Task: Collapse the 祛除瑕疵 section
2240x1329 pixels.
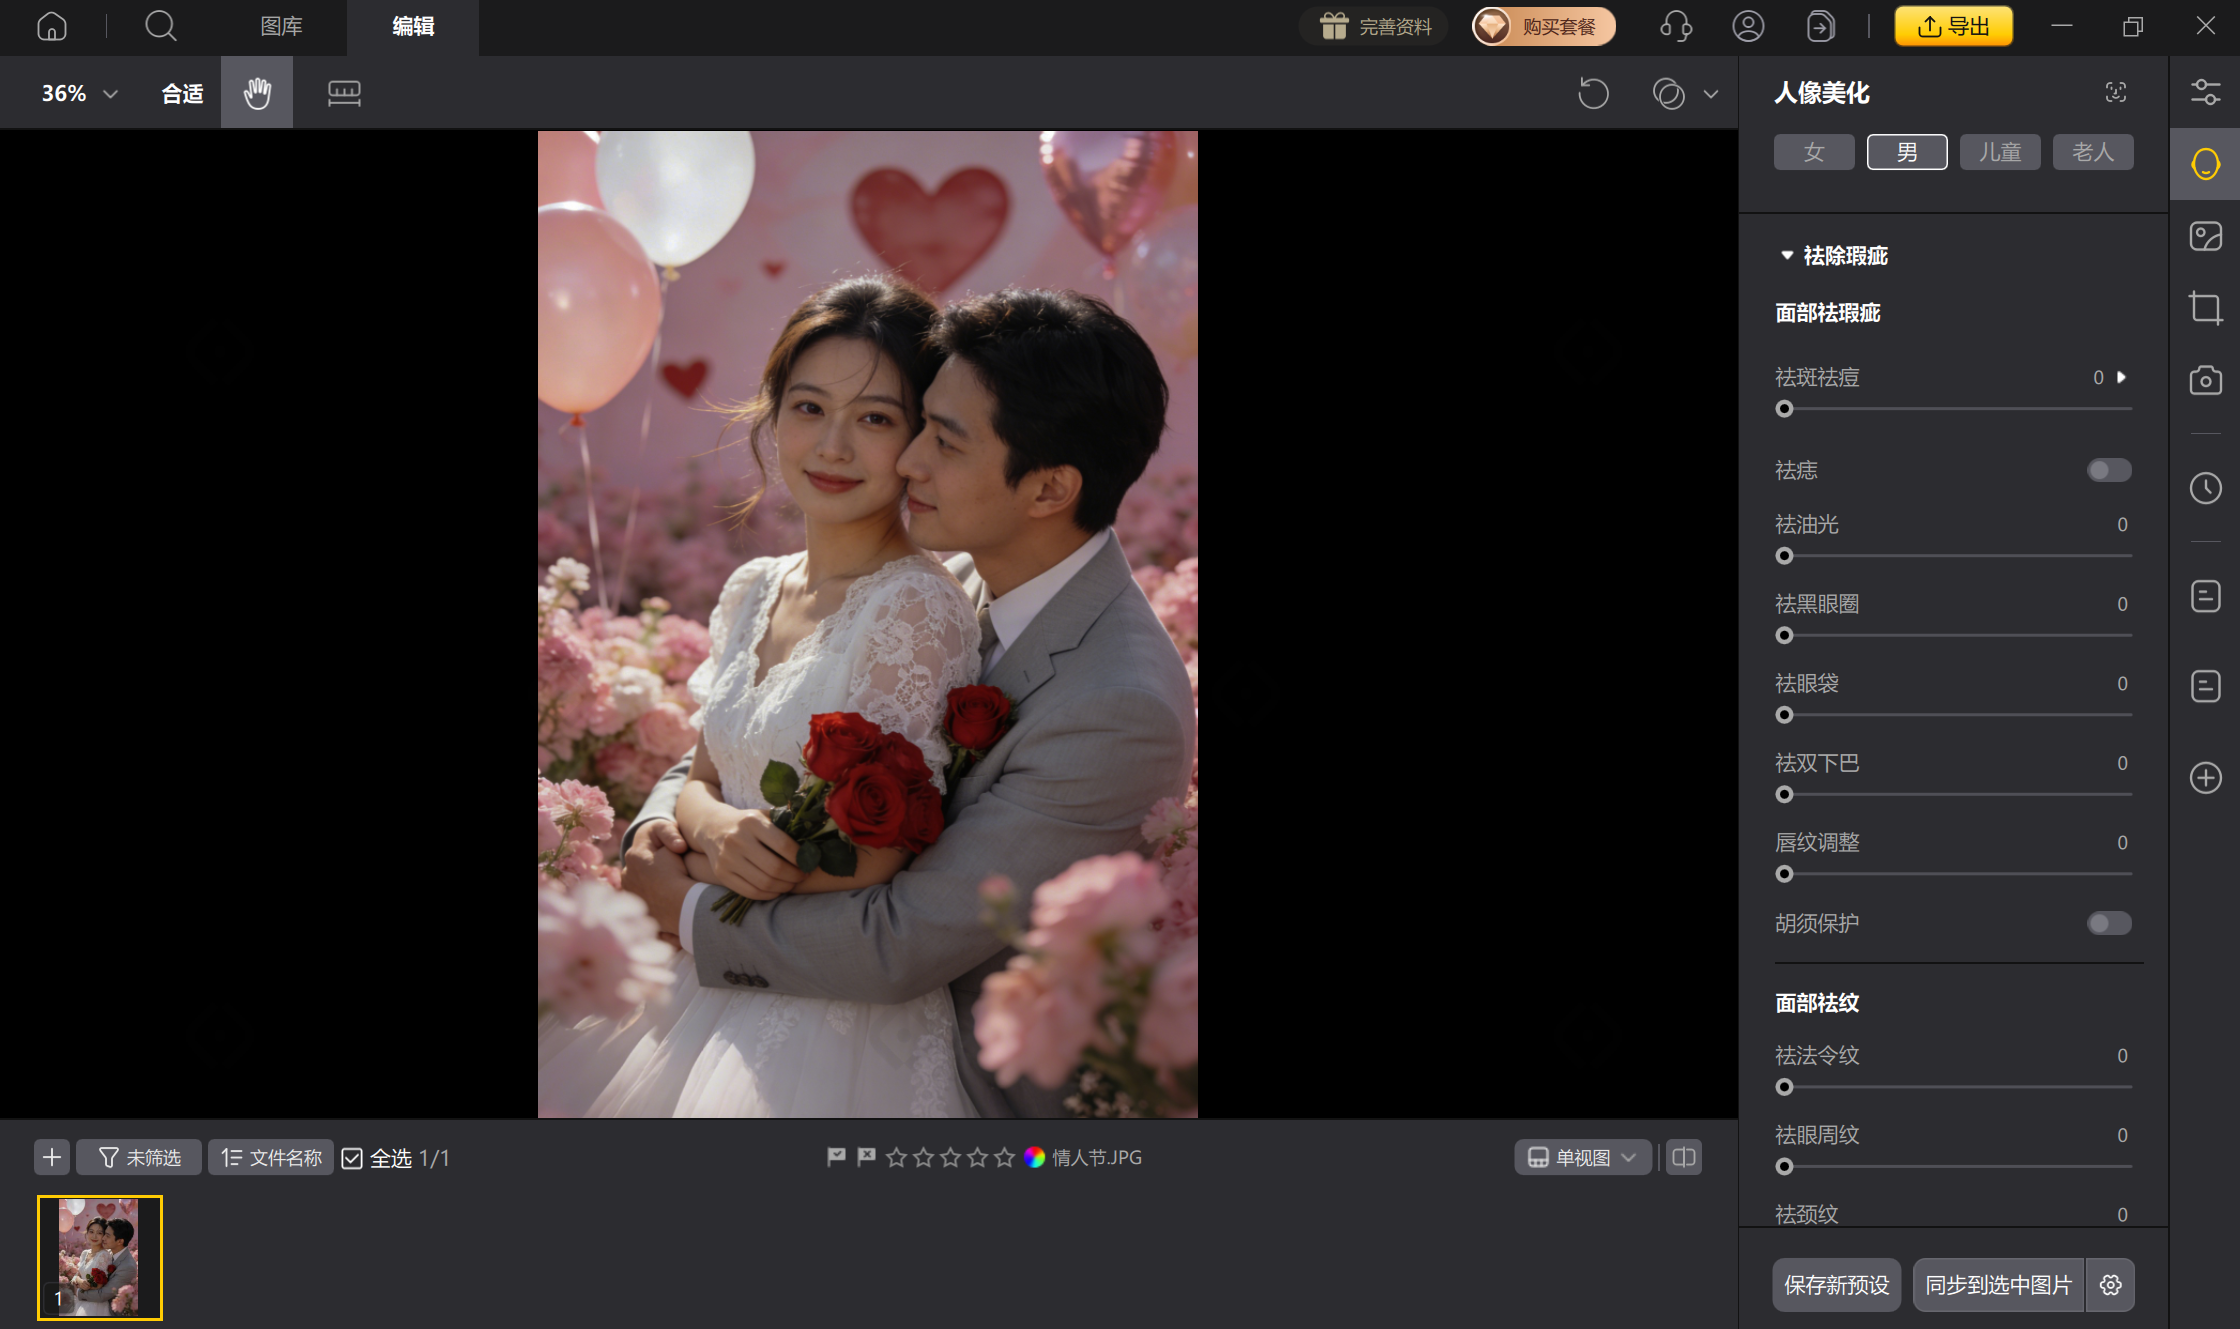Action: coord(1787,256)
